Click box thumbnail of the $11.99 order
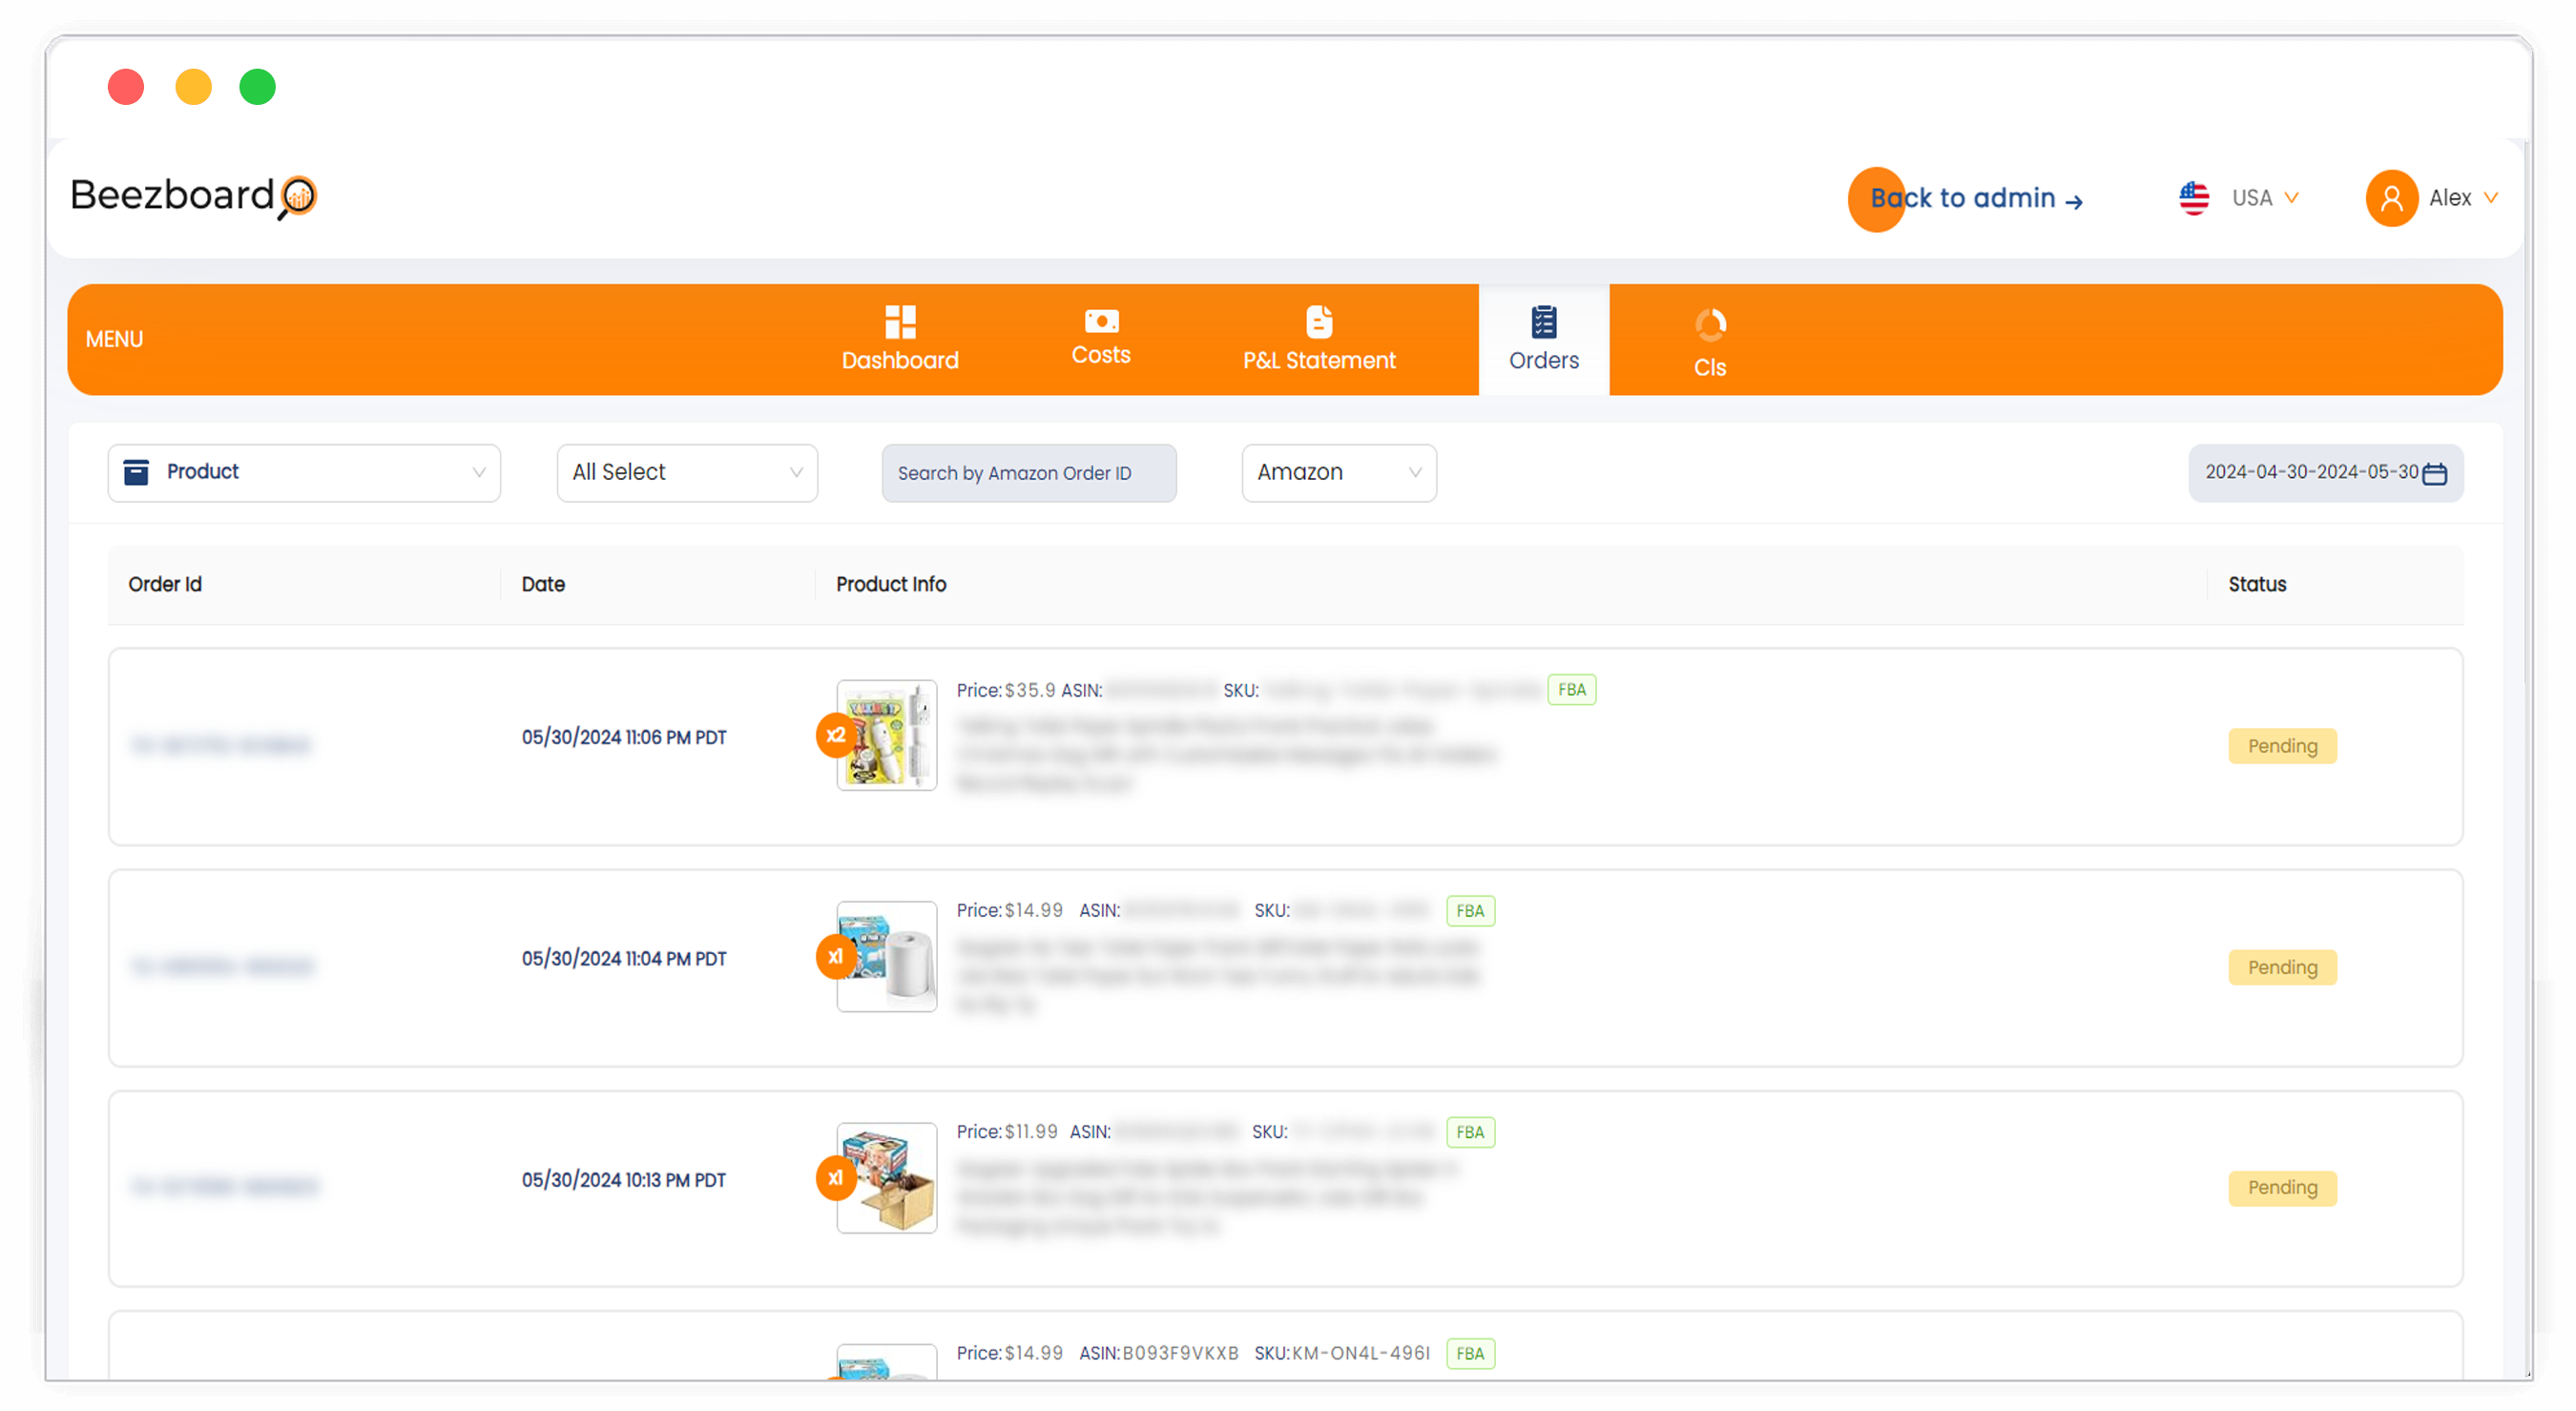 (886, 1177)
